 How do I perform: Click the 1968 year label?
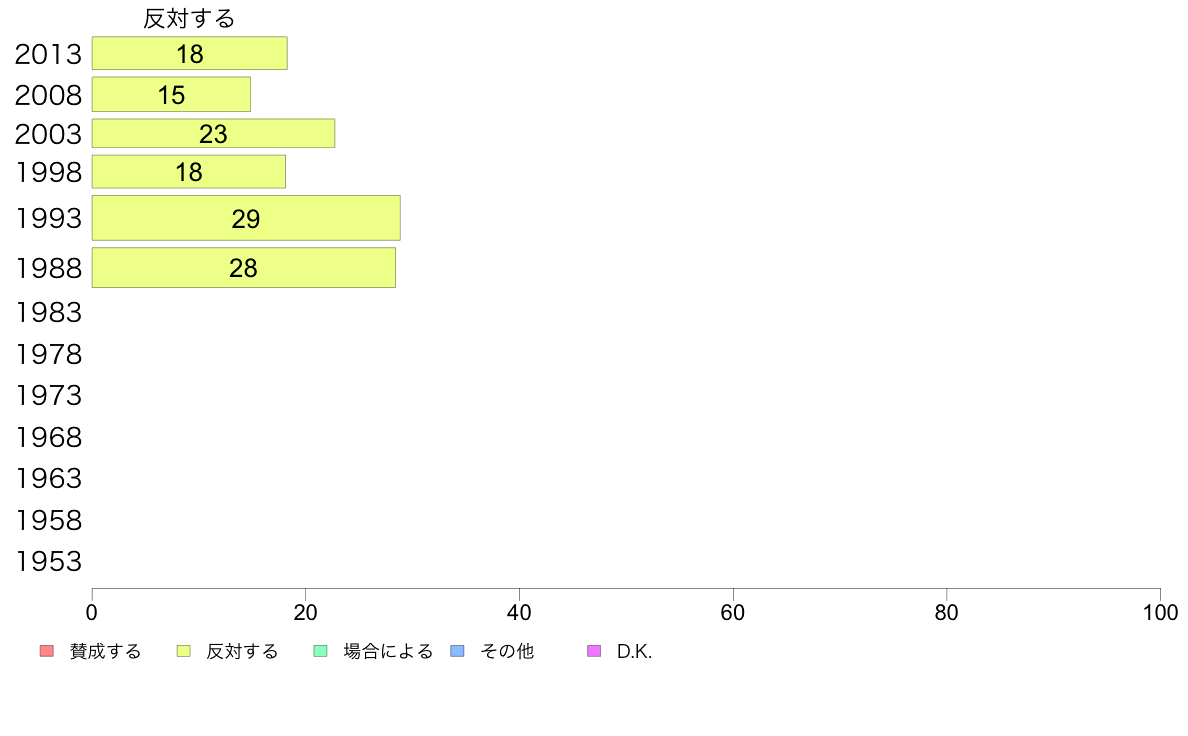coord(48,437)
